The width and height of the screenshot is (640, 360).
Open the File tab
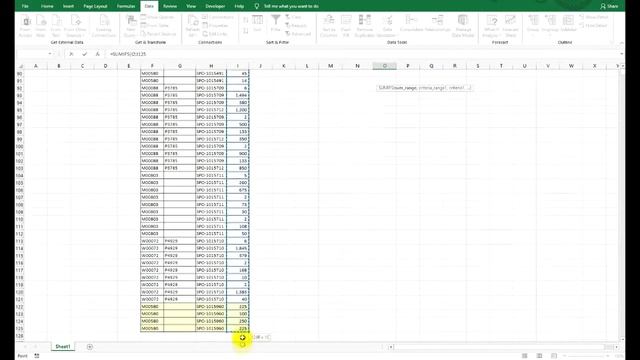click(25, 6)
